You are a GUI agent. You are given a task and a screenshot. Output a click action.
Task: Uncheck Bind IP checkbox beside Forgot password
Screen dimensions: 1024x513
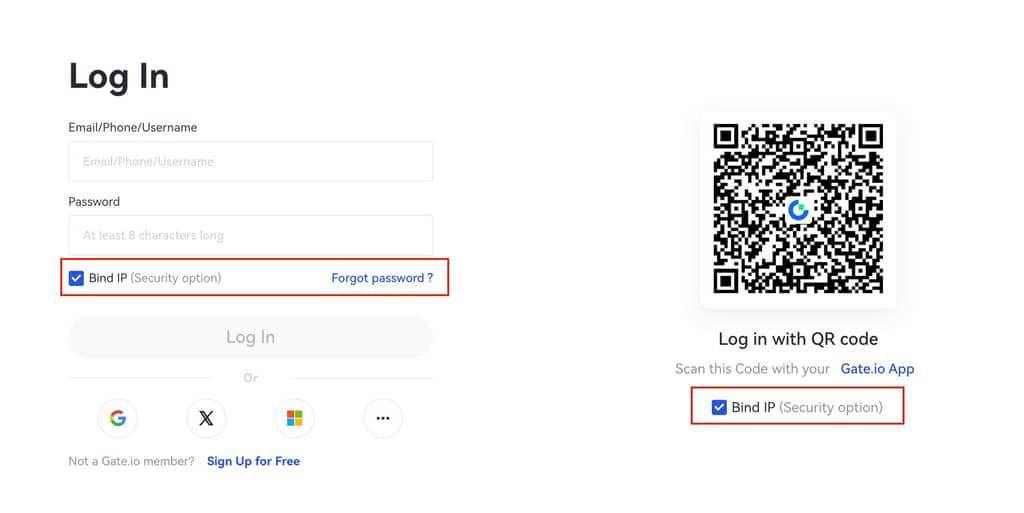tap(77, 278)
